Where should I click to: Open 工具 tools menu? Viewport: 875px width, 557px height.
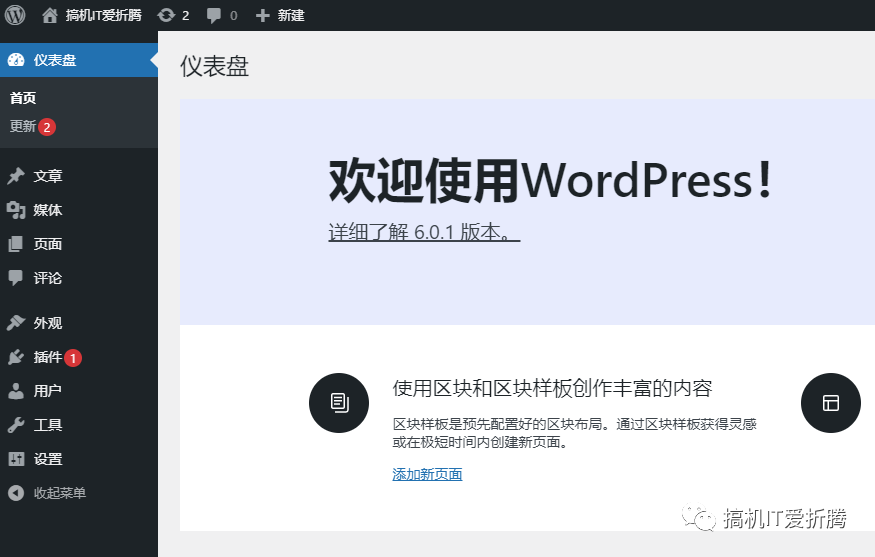pos(47,425)
